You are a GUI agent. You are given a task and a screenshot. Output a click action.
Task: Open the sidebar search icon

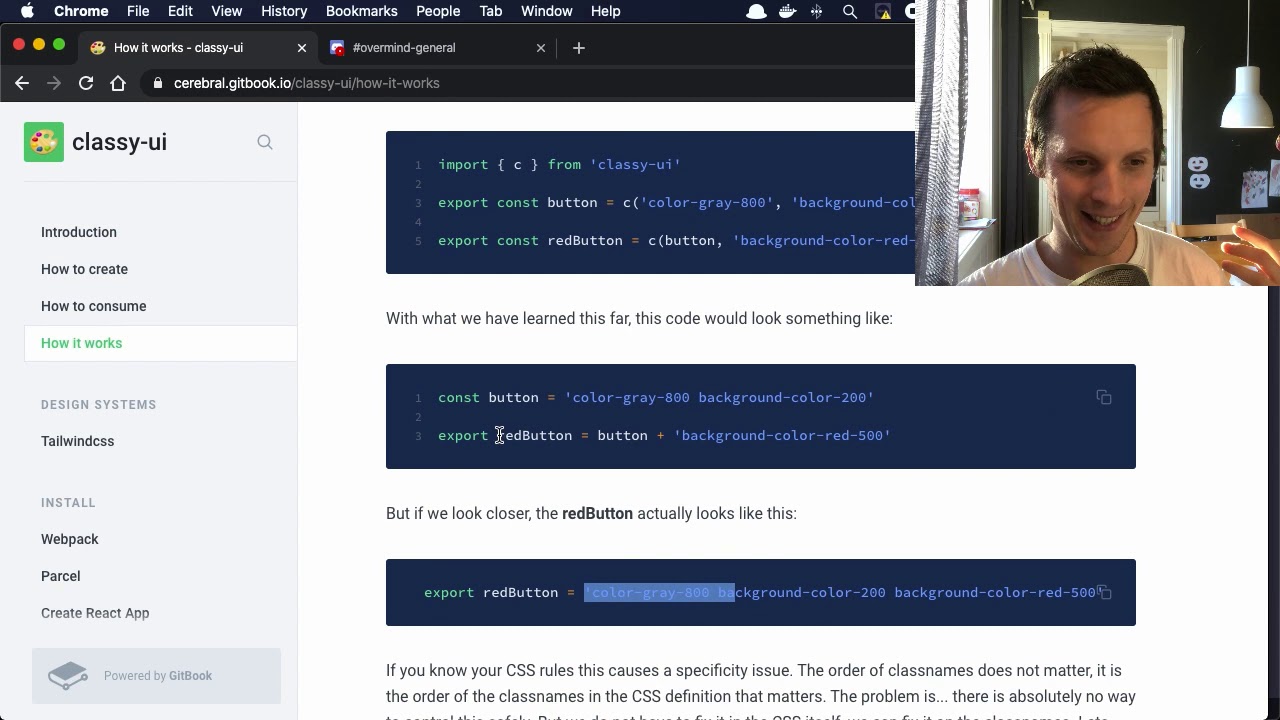coord(265,142)
